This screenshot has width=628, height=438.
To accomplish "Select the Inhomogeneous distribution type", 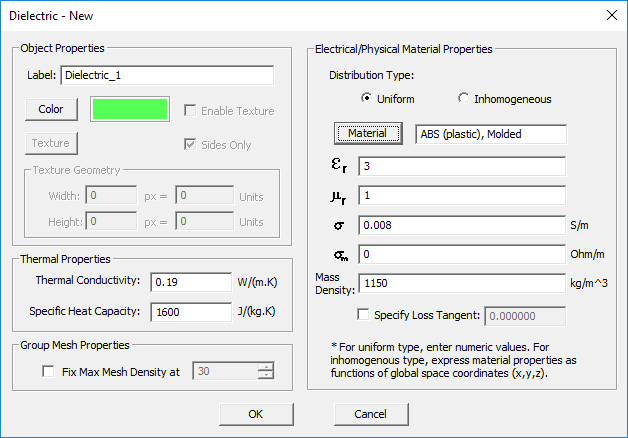I will [463, 99].
